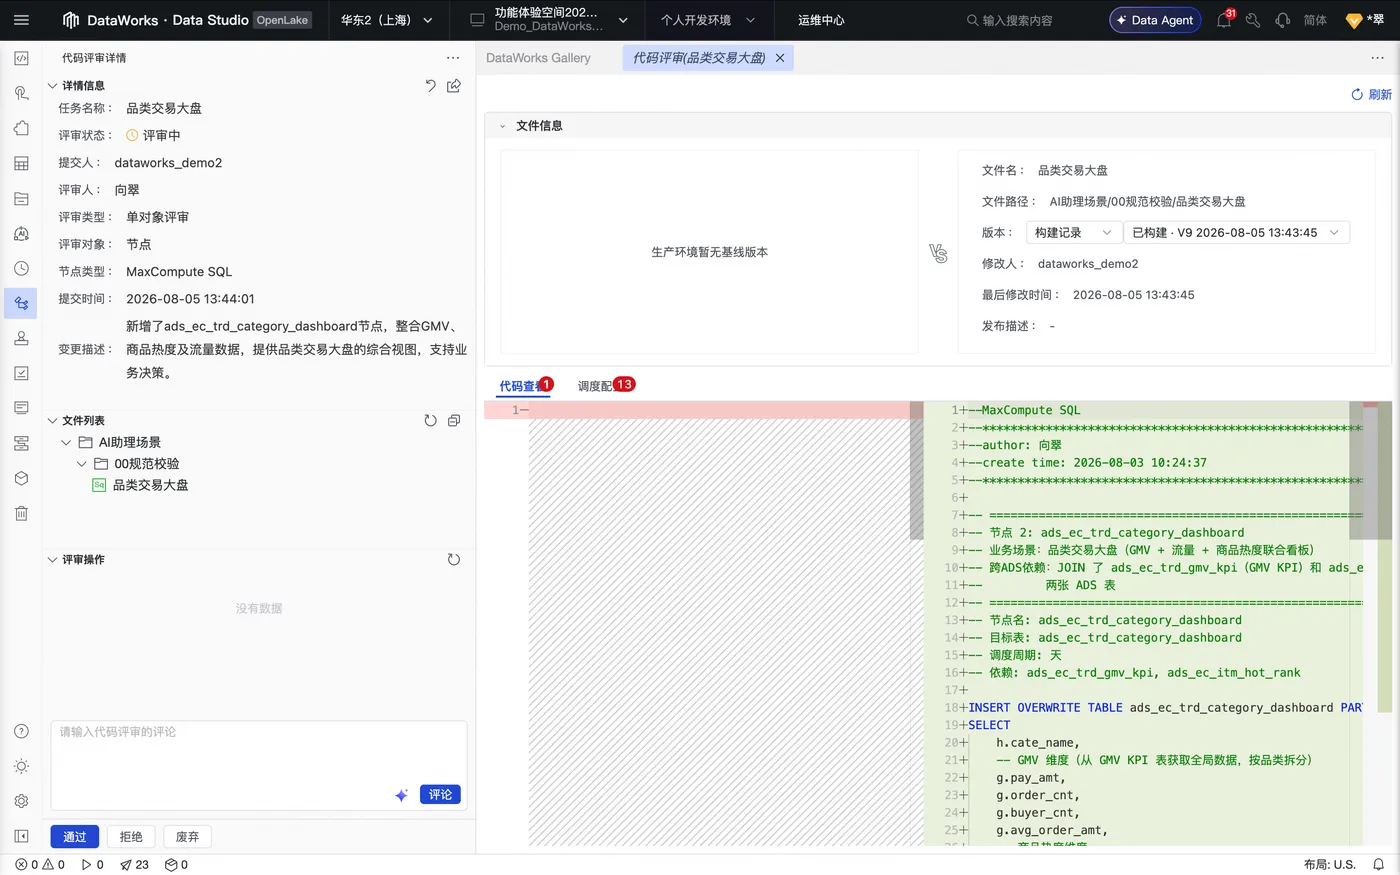Viewport: 1400px width, 875px height.
Task: Click the 布局: U.S. status bar entry
Action: point(1330,865)
